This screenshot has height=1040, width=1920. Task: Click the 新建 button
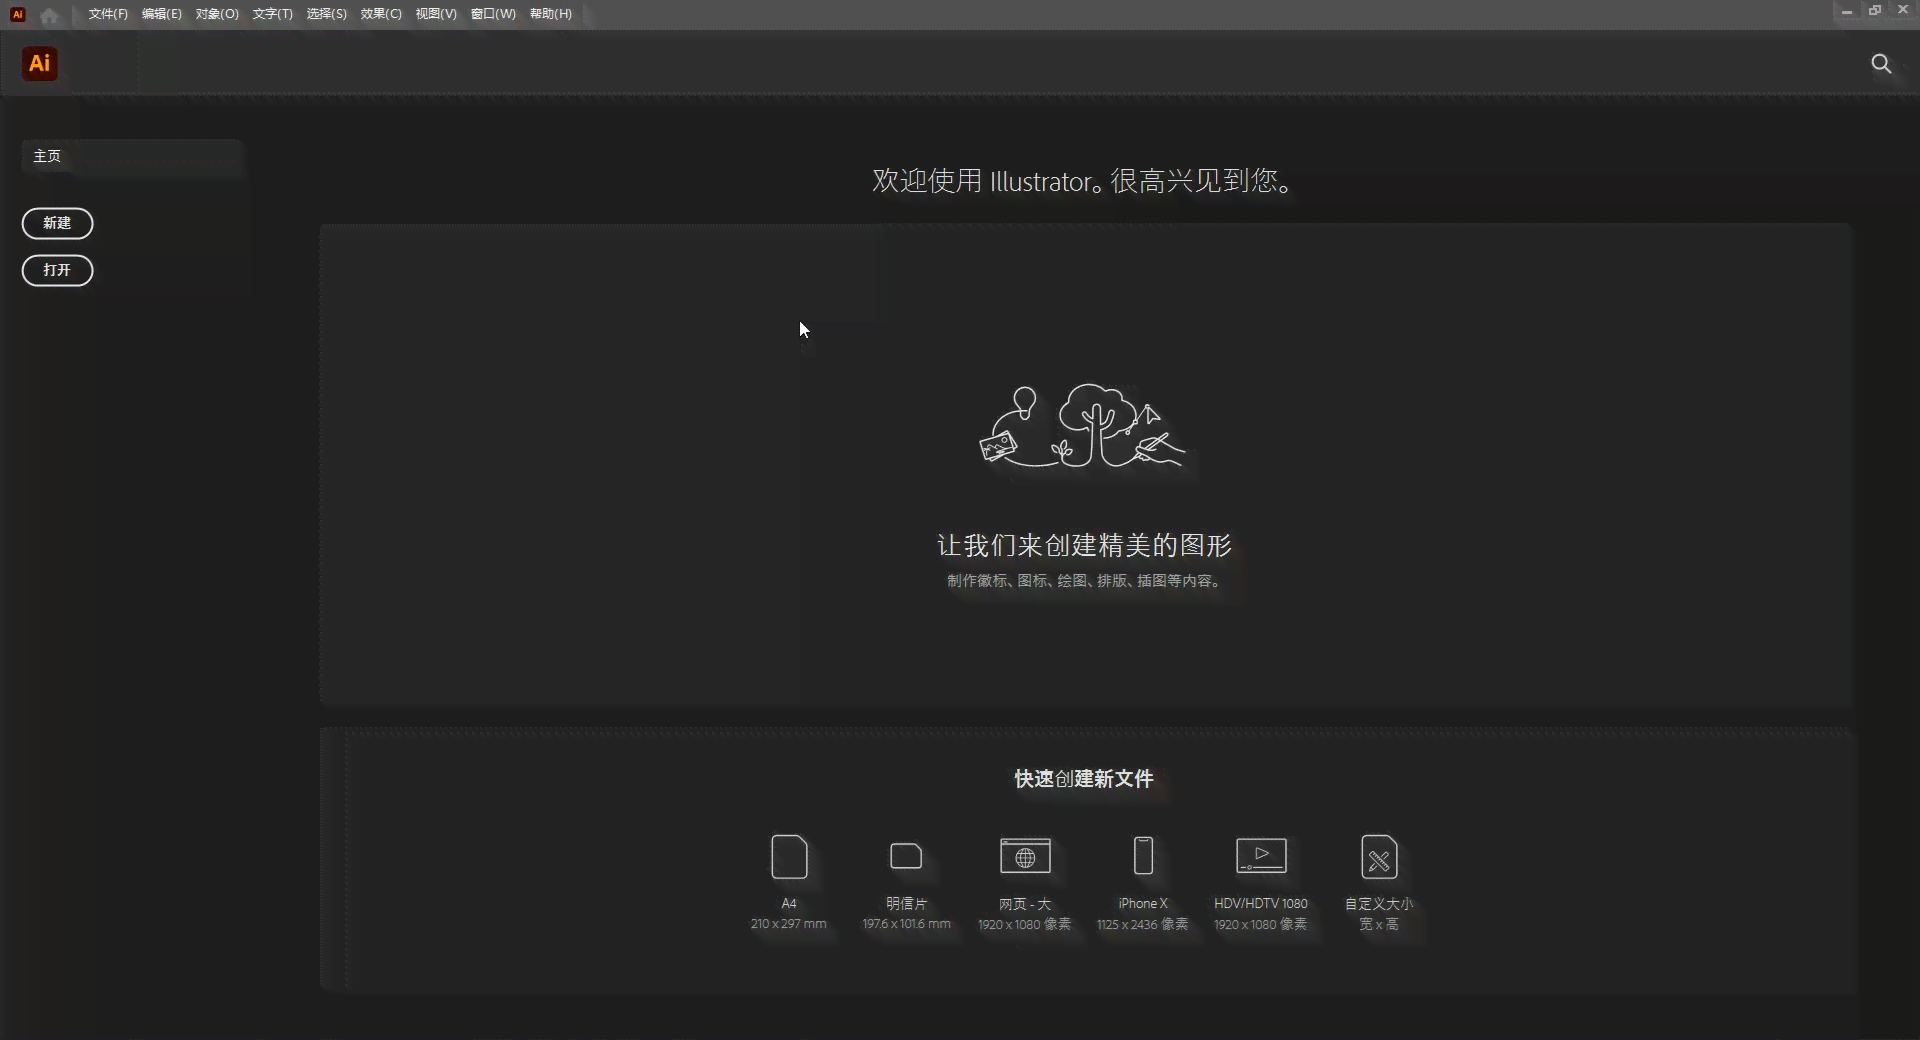click(58, 223)
